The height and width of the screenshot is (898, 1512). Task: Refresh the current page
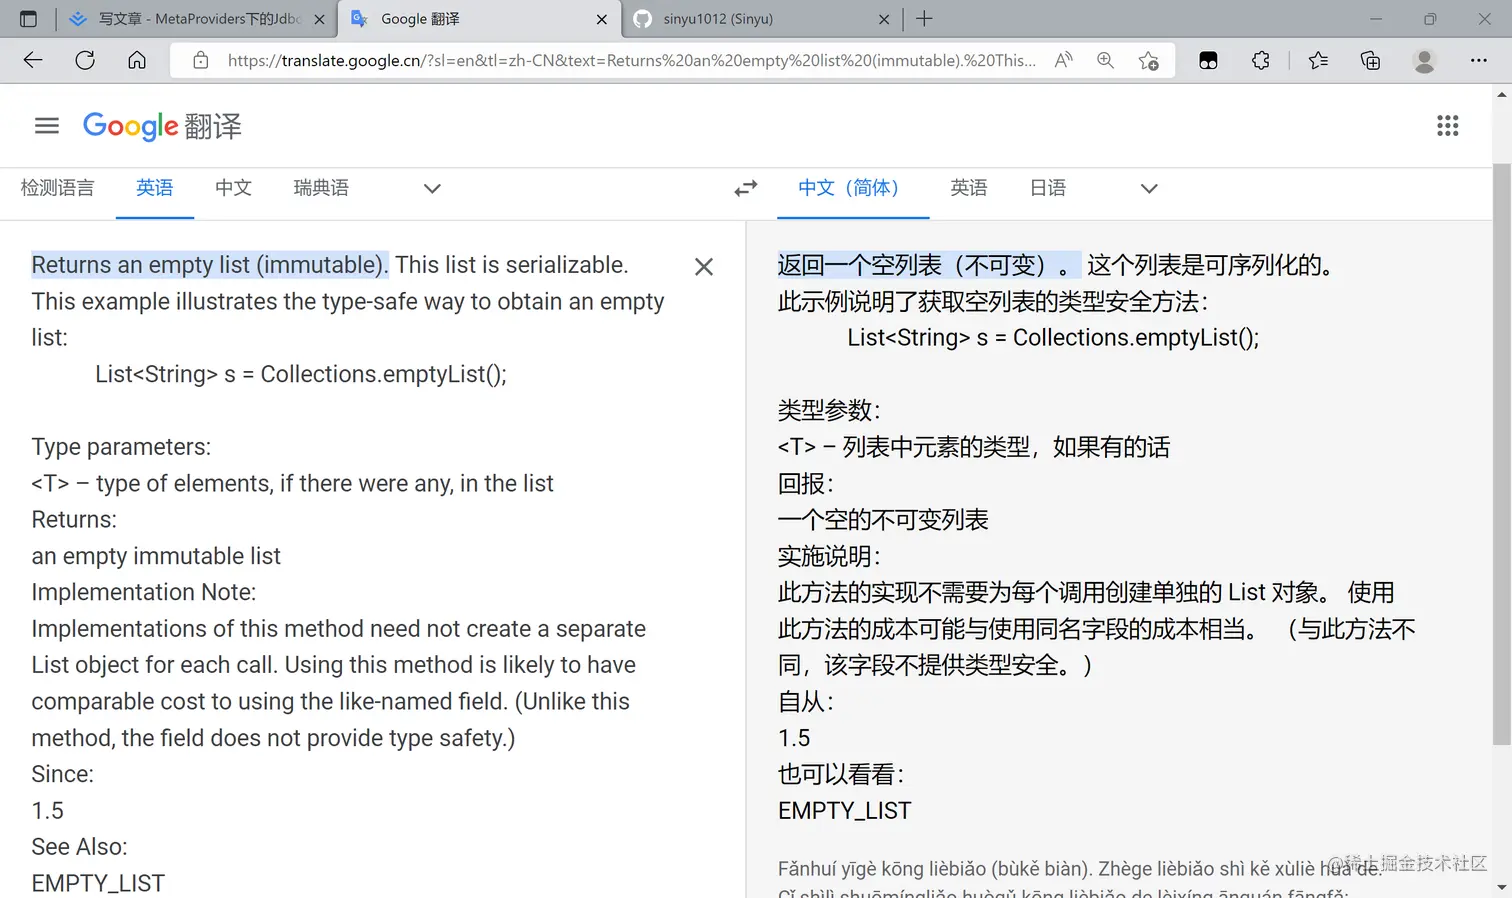pyautogui.click(x=85, y=60)
